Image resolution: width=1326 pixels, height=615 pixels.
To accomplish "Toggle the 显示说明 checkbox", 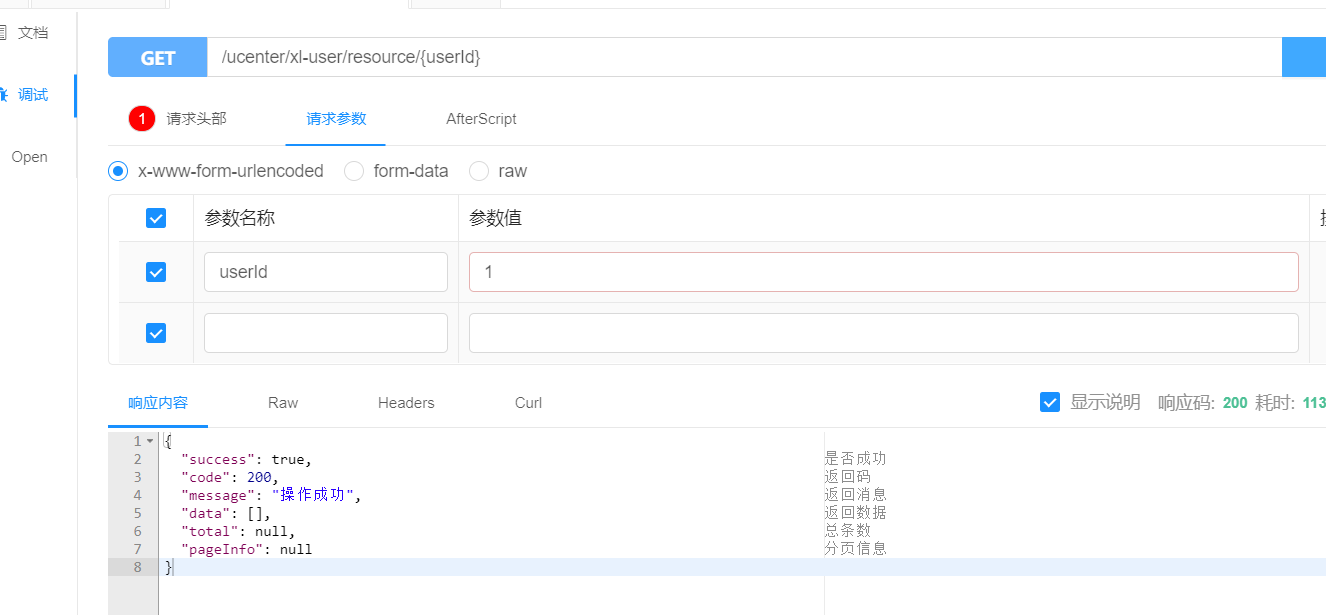I will pyautogui.click(x=1050, y=402).
